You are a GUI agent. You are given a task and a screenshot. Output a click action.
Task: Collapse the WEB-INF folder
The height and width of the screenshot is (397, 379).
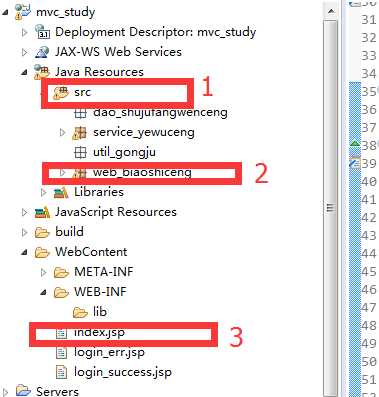point(43,292)
